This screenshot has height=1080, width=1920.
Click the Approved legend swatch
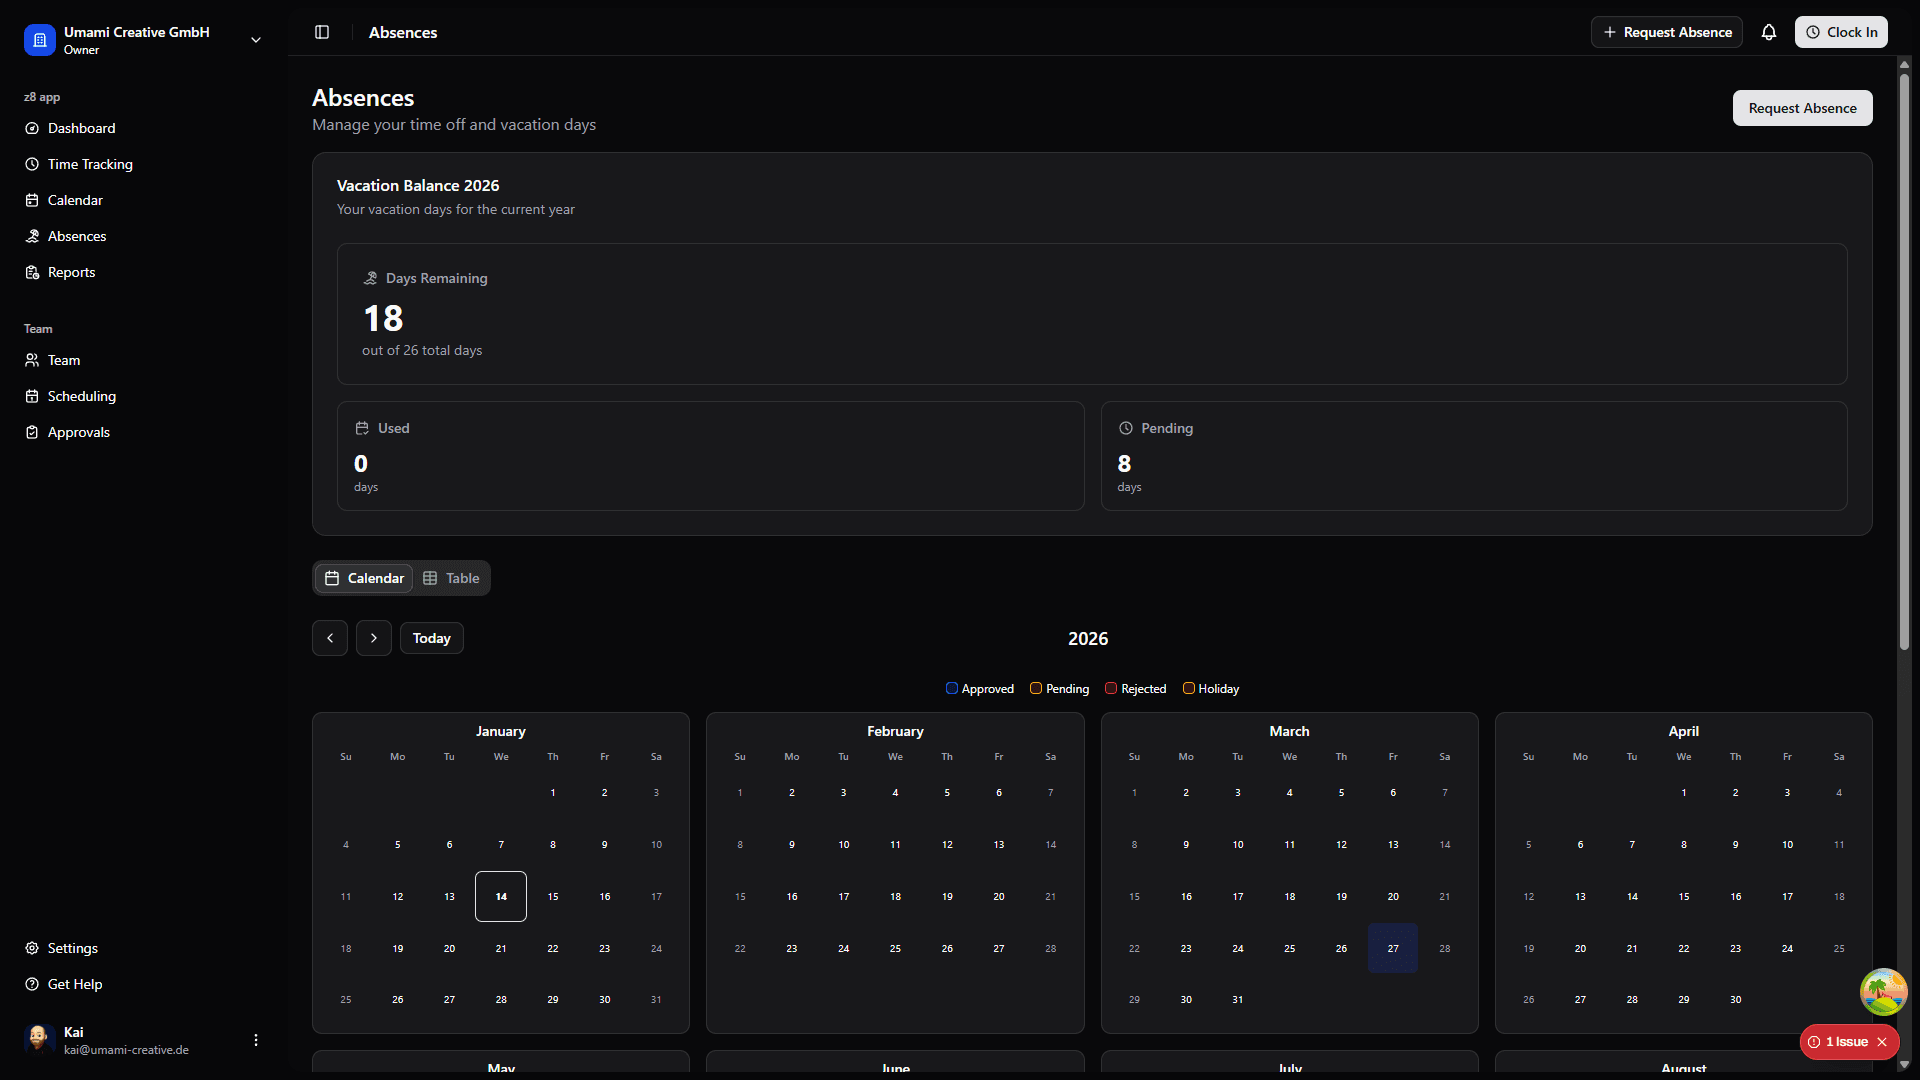tap(952, 688)
